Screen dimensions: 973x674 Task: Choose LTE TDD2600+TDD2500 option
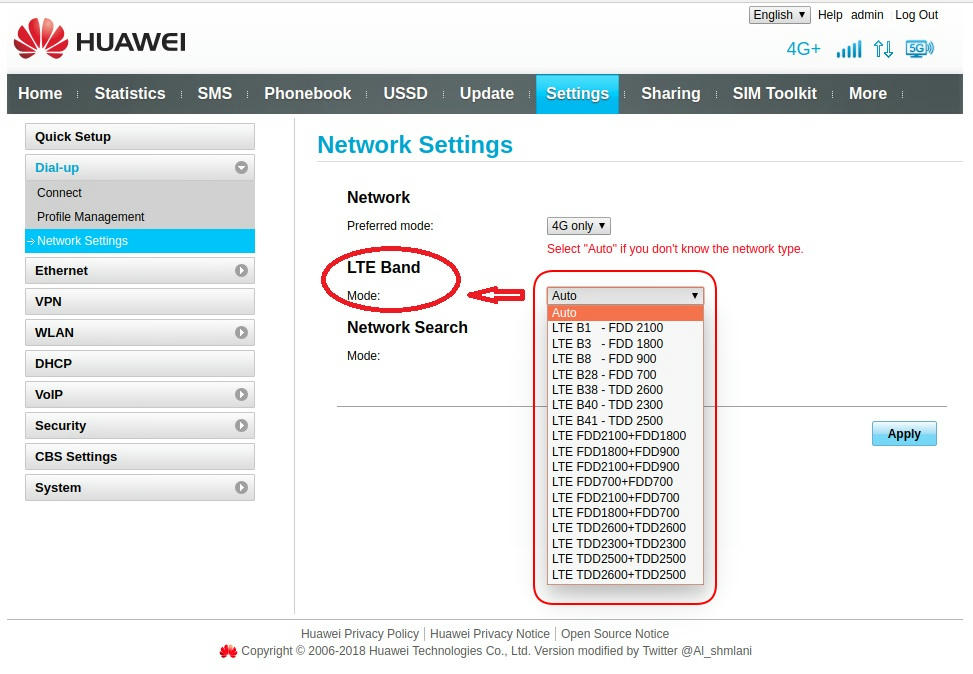click(x=625, y=575)
